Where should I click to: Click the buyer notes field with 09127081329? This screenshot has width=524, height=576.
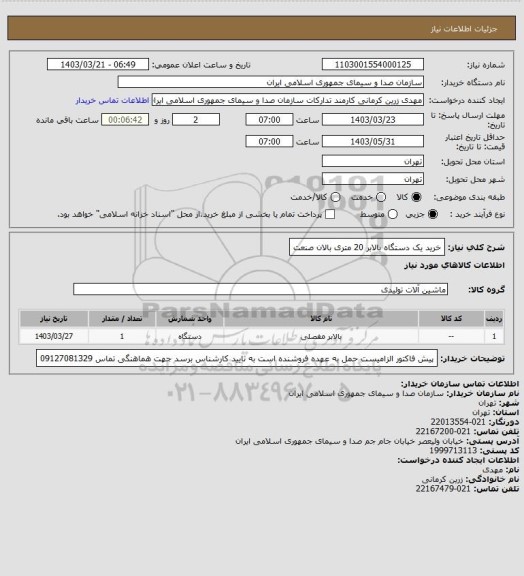pyautogui.click(x=237, y=358)
